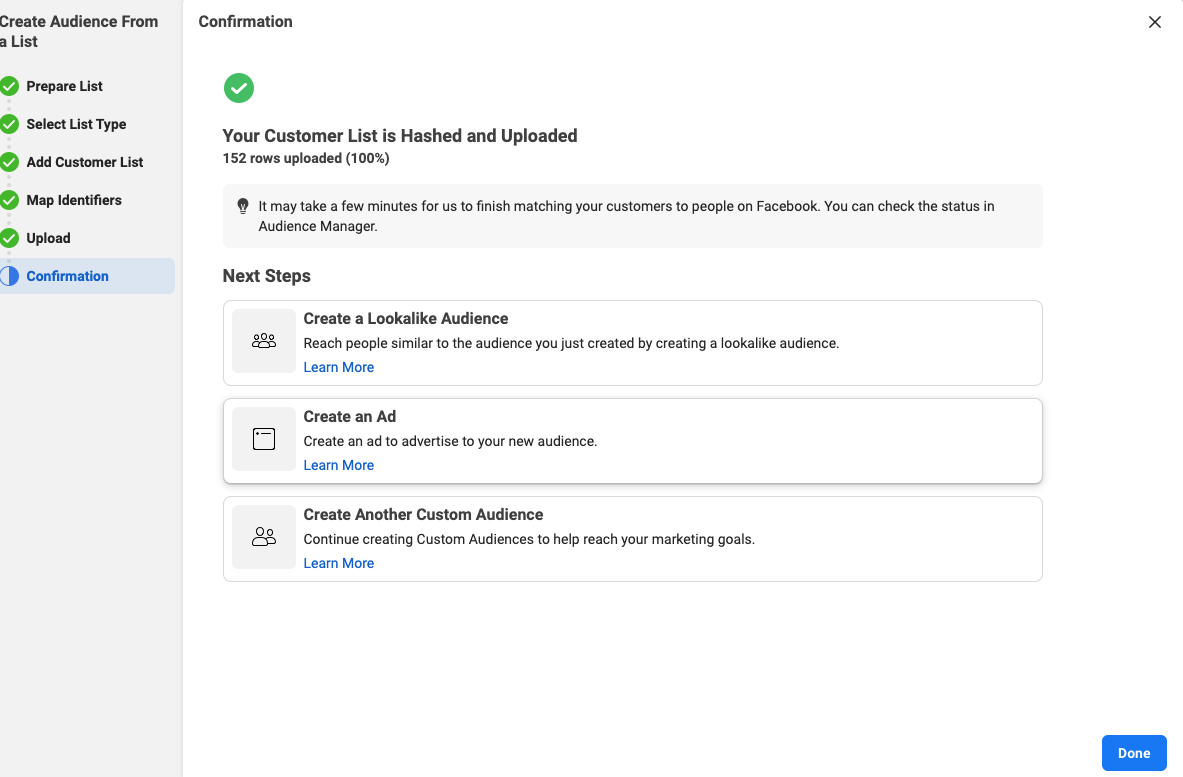Select the Confirmation step in sidebar
1183x777 pixels.
click(x=88, y=276)
